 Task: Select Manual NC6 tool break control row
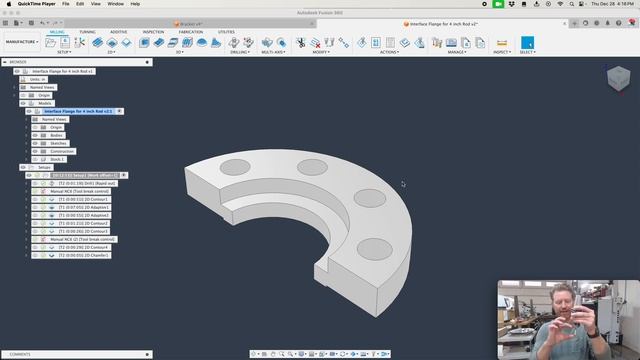(71, 191)
